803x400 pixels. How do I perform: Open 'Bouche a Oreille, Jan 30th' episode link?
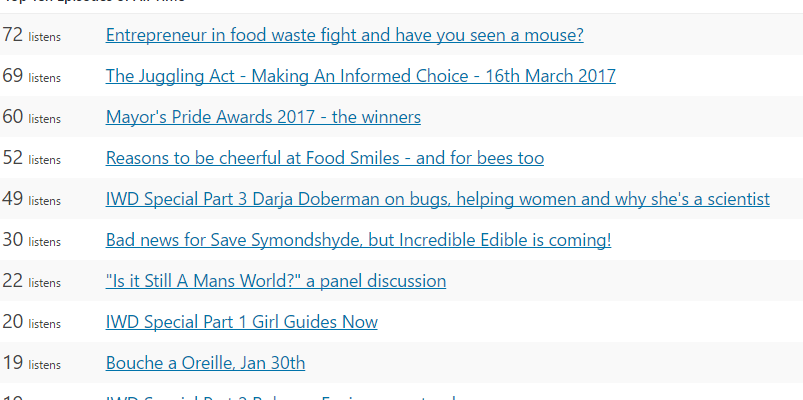[x=205, y=363]
